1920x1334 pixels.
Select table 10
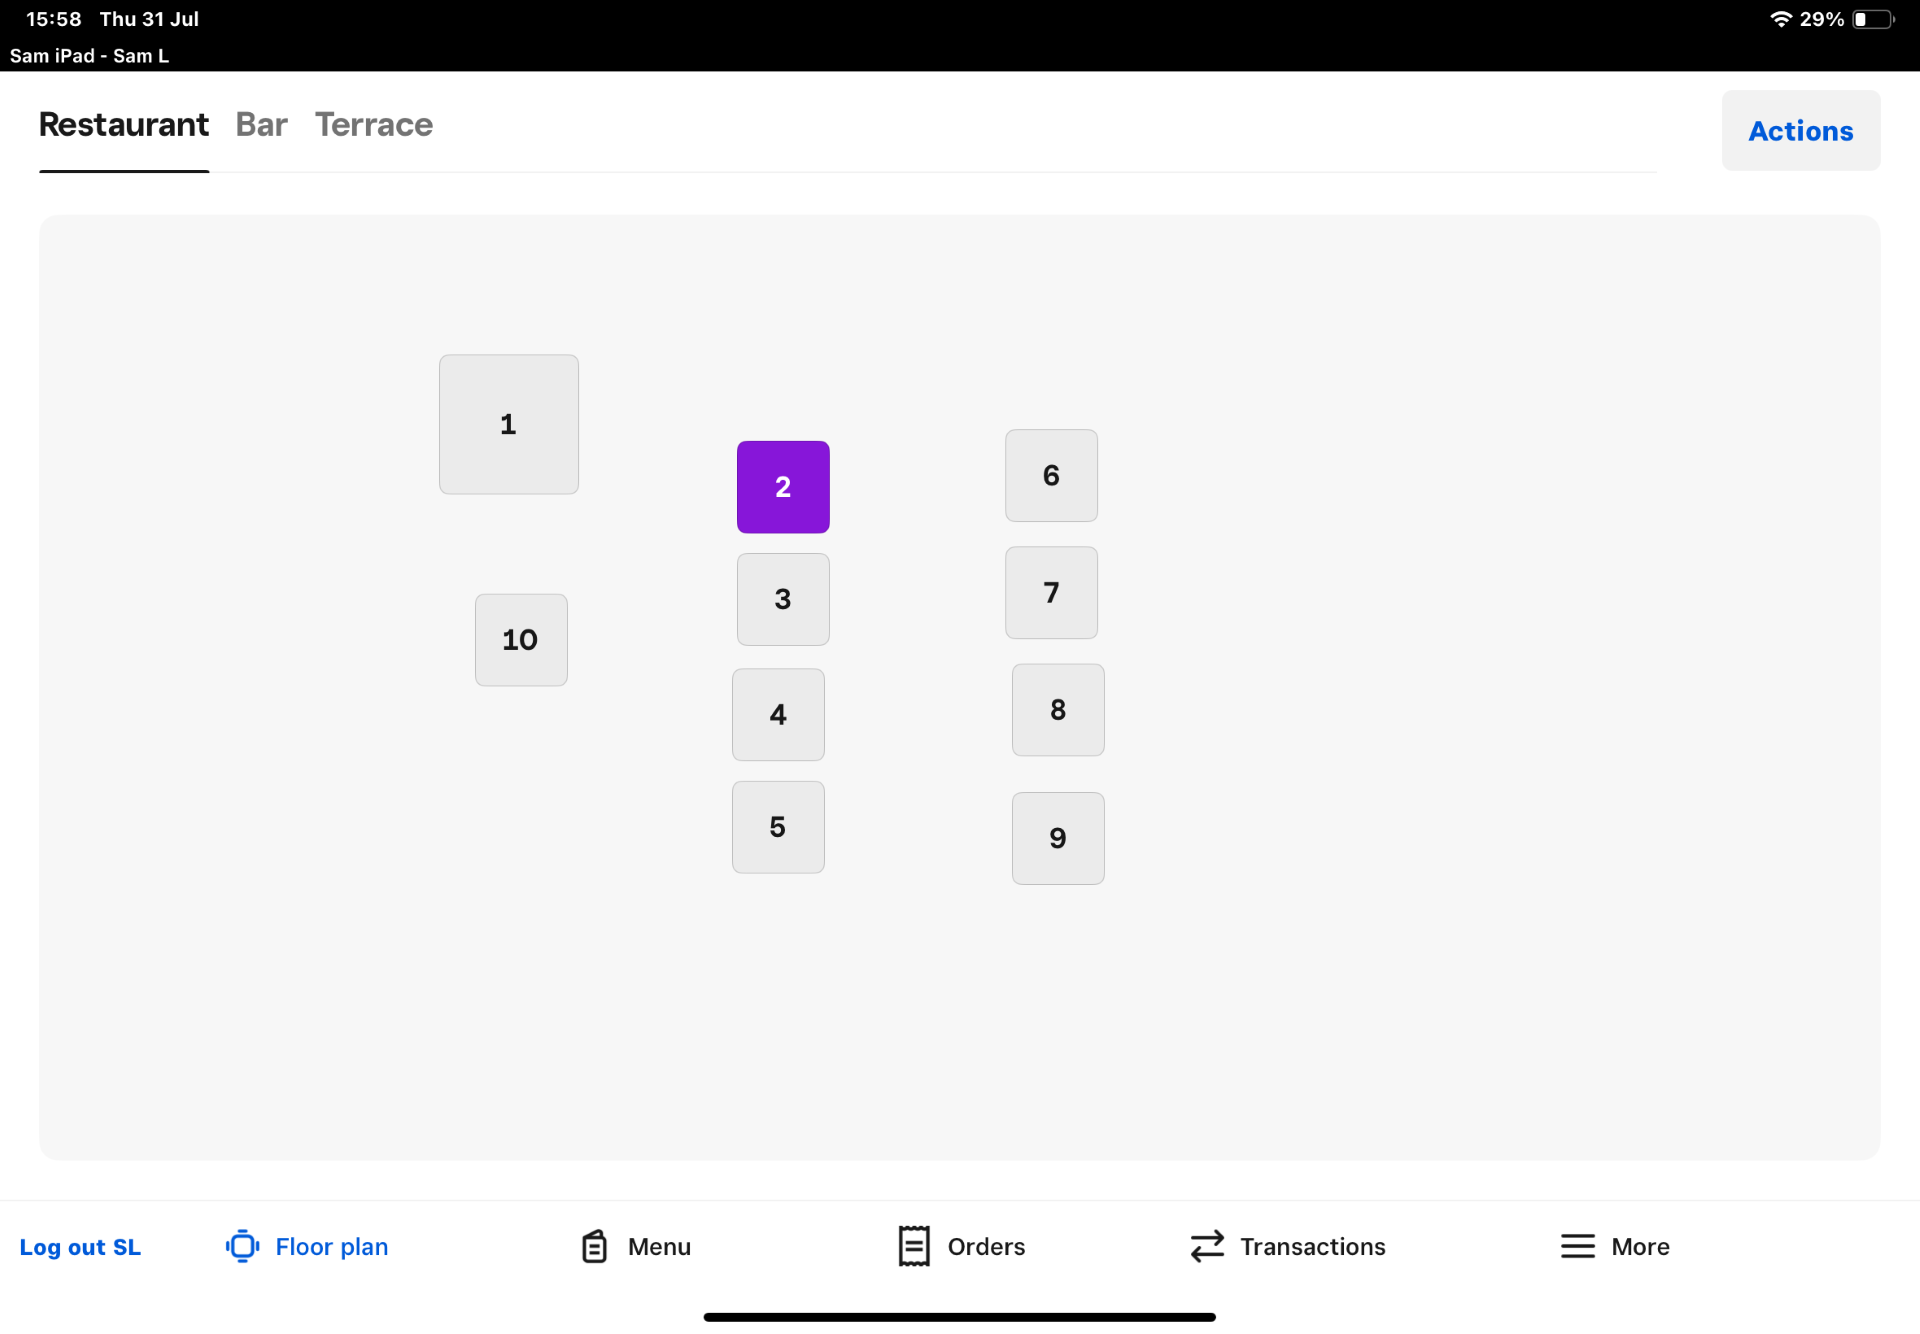[520, 640]
